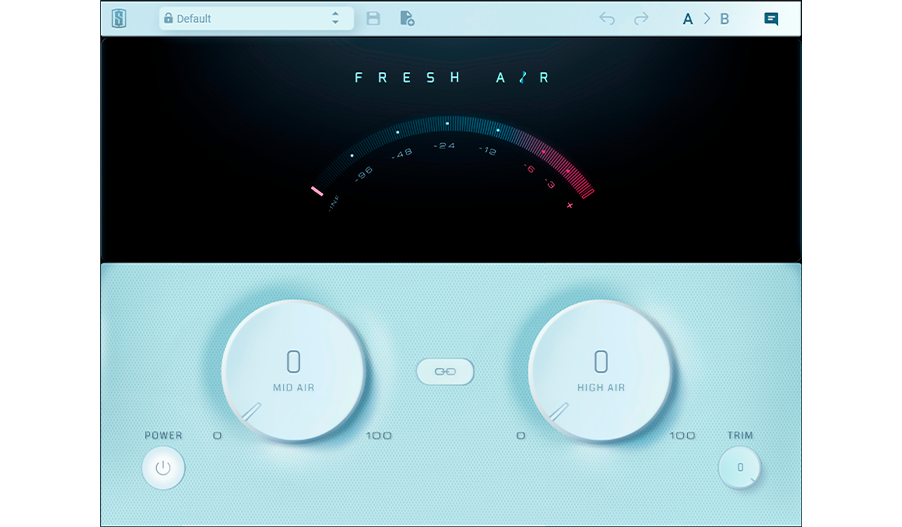902x527 pixels.
Task: Switch to the A comparison state
Action: tap(687, 19)
